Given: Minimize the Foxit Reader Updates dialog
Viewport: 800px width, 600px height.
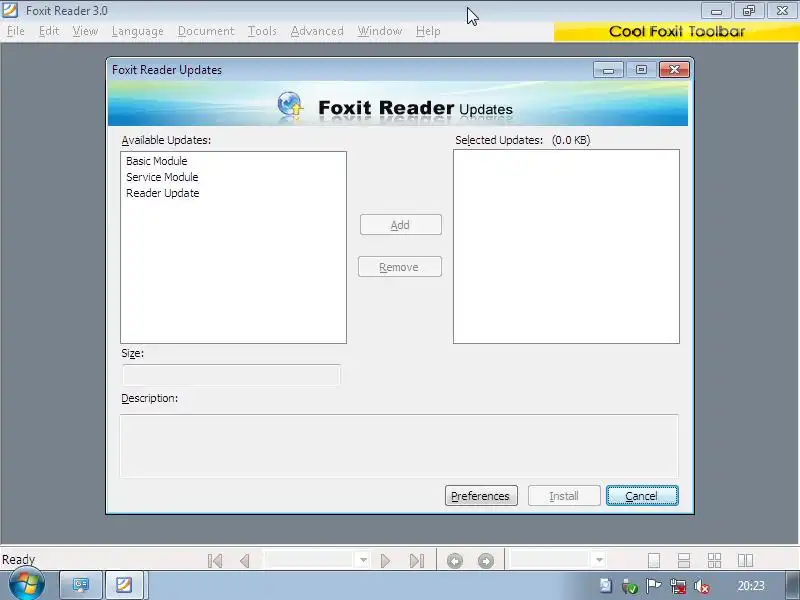Looking at the screenshot, I should pos(608,69).
